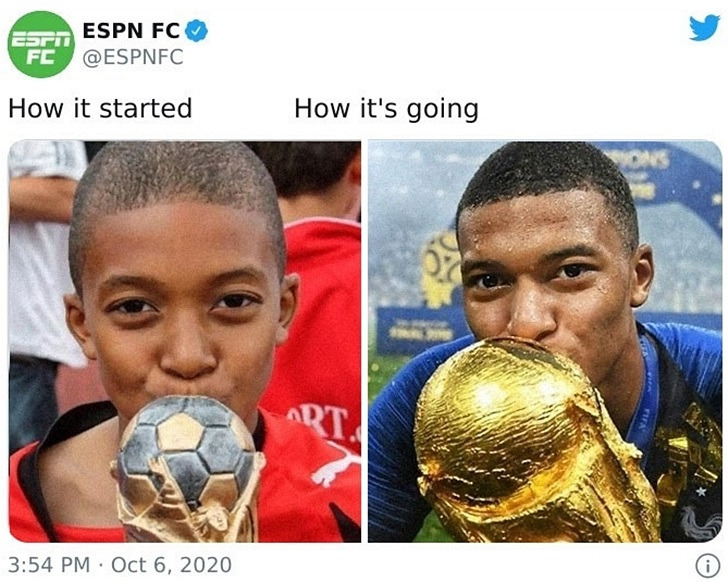Open the ESPN FC display name link
Screen dimensions: 728x582
coord(131,31)
